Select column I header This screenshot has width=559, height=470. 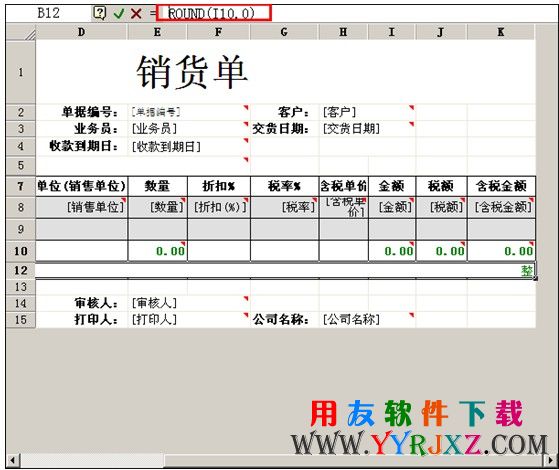click(392, 32)
